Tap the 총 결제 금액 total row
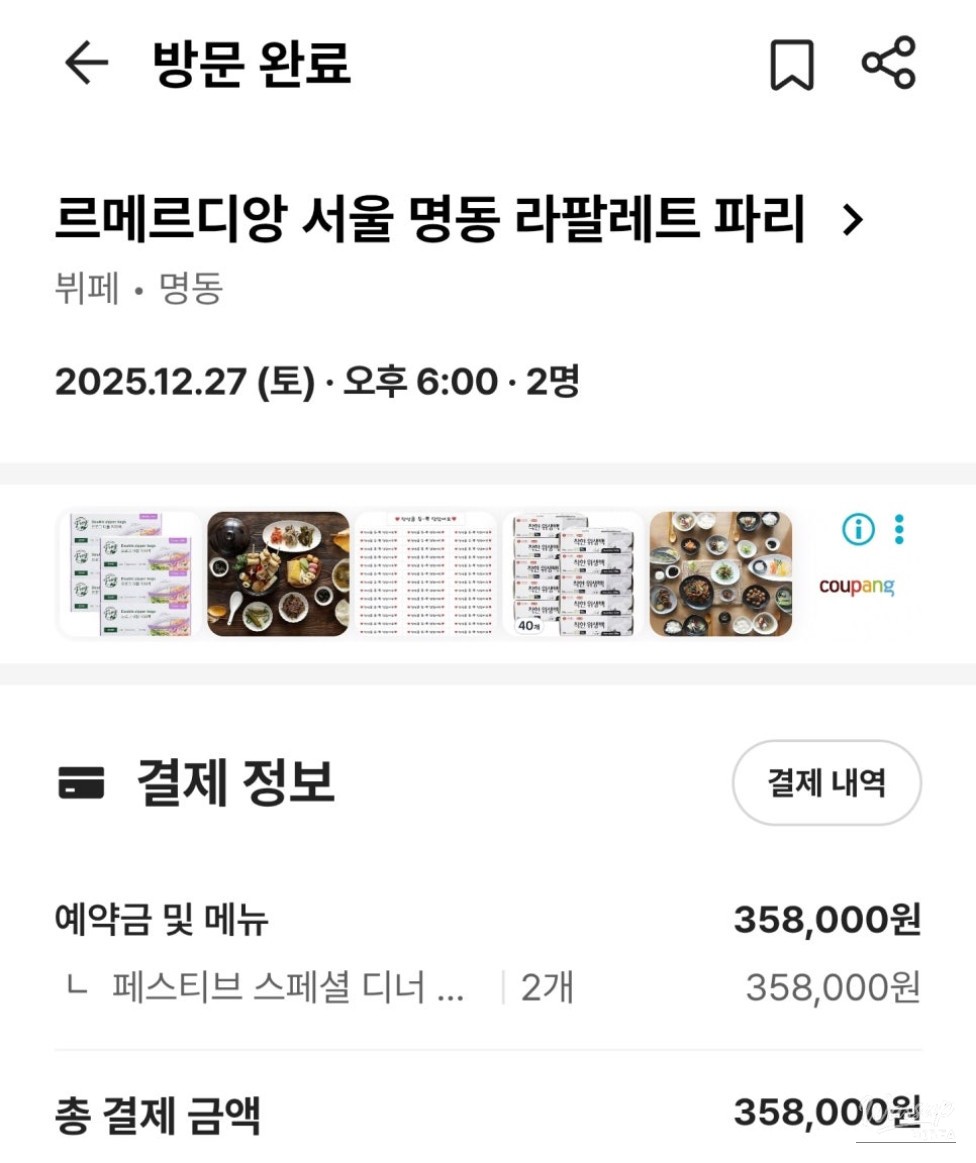The width and height of the screenshot is (976, 1163). (157, 1114)
